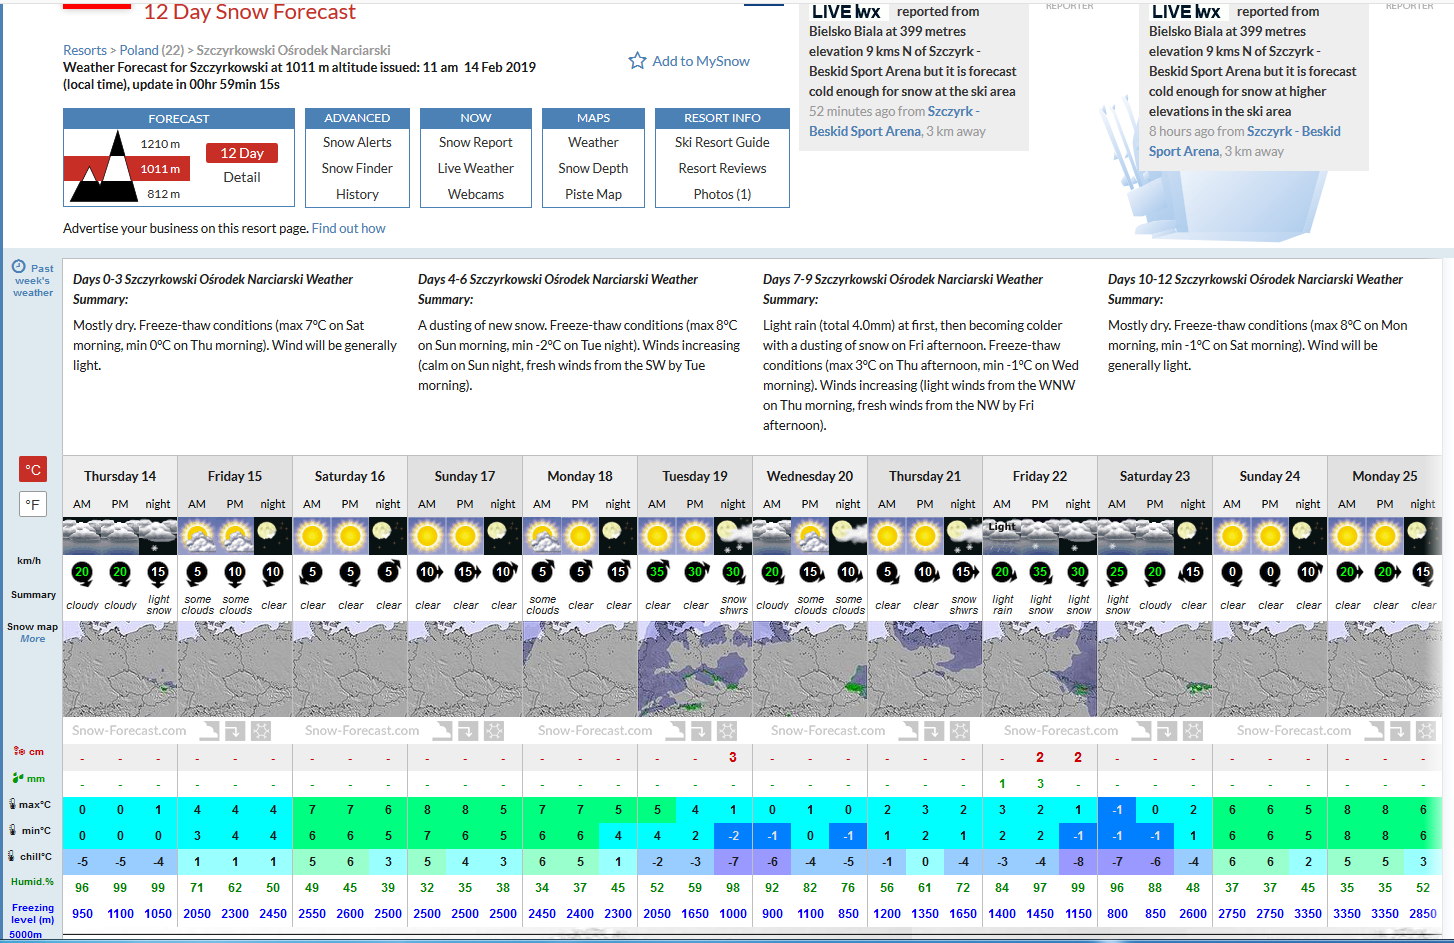Open Live Weather under Now
The image size is (1454, 943).
[x=476, y=168]
